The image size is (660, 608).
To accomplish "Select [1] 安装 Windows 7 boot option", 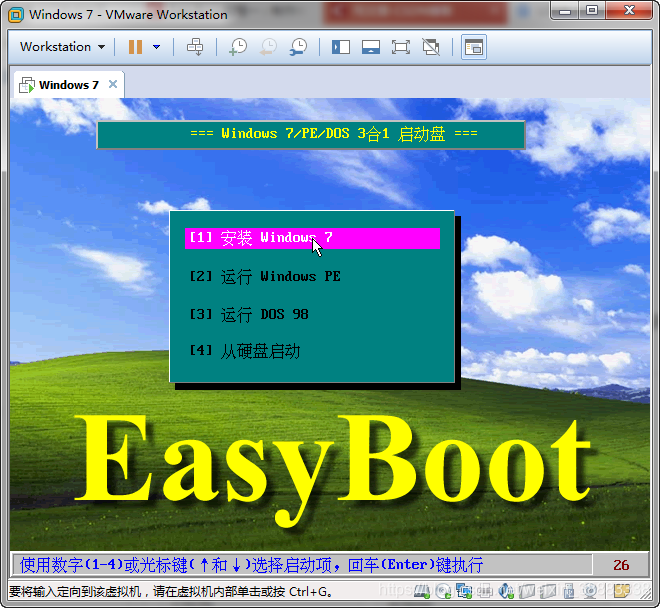I will point(312,238).
